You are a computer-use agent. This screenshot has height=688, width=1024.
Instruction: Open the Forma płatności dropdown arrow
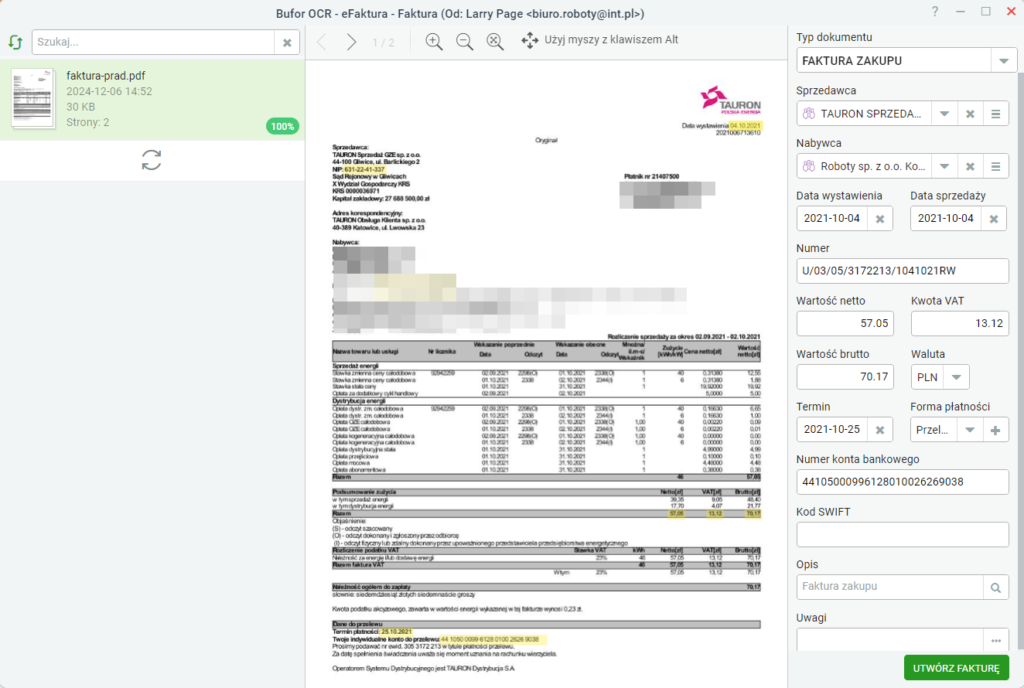coord(970,430)
